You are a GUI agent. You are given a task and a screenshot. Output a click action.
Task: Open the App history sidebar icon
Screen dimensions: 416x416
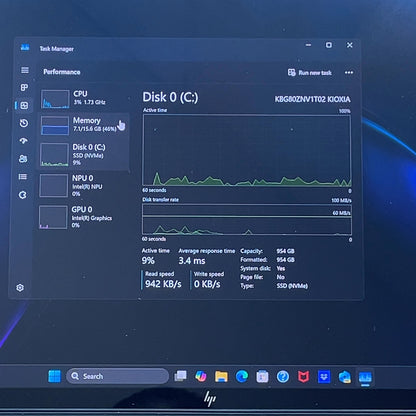tap(24, 123)
